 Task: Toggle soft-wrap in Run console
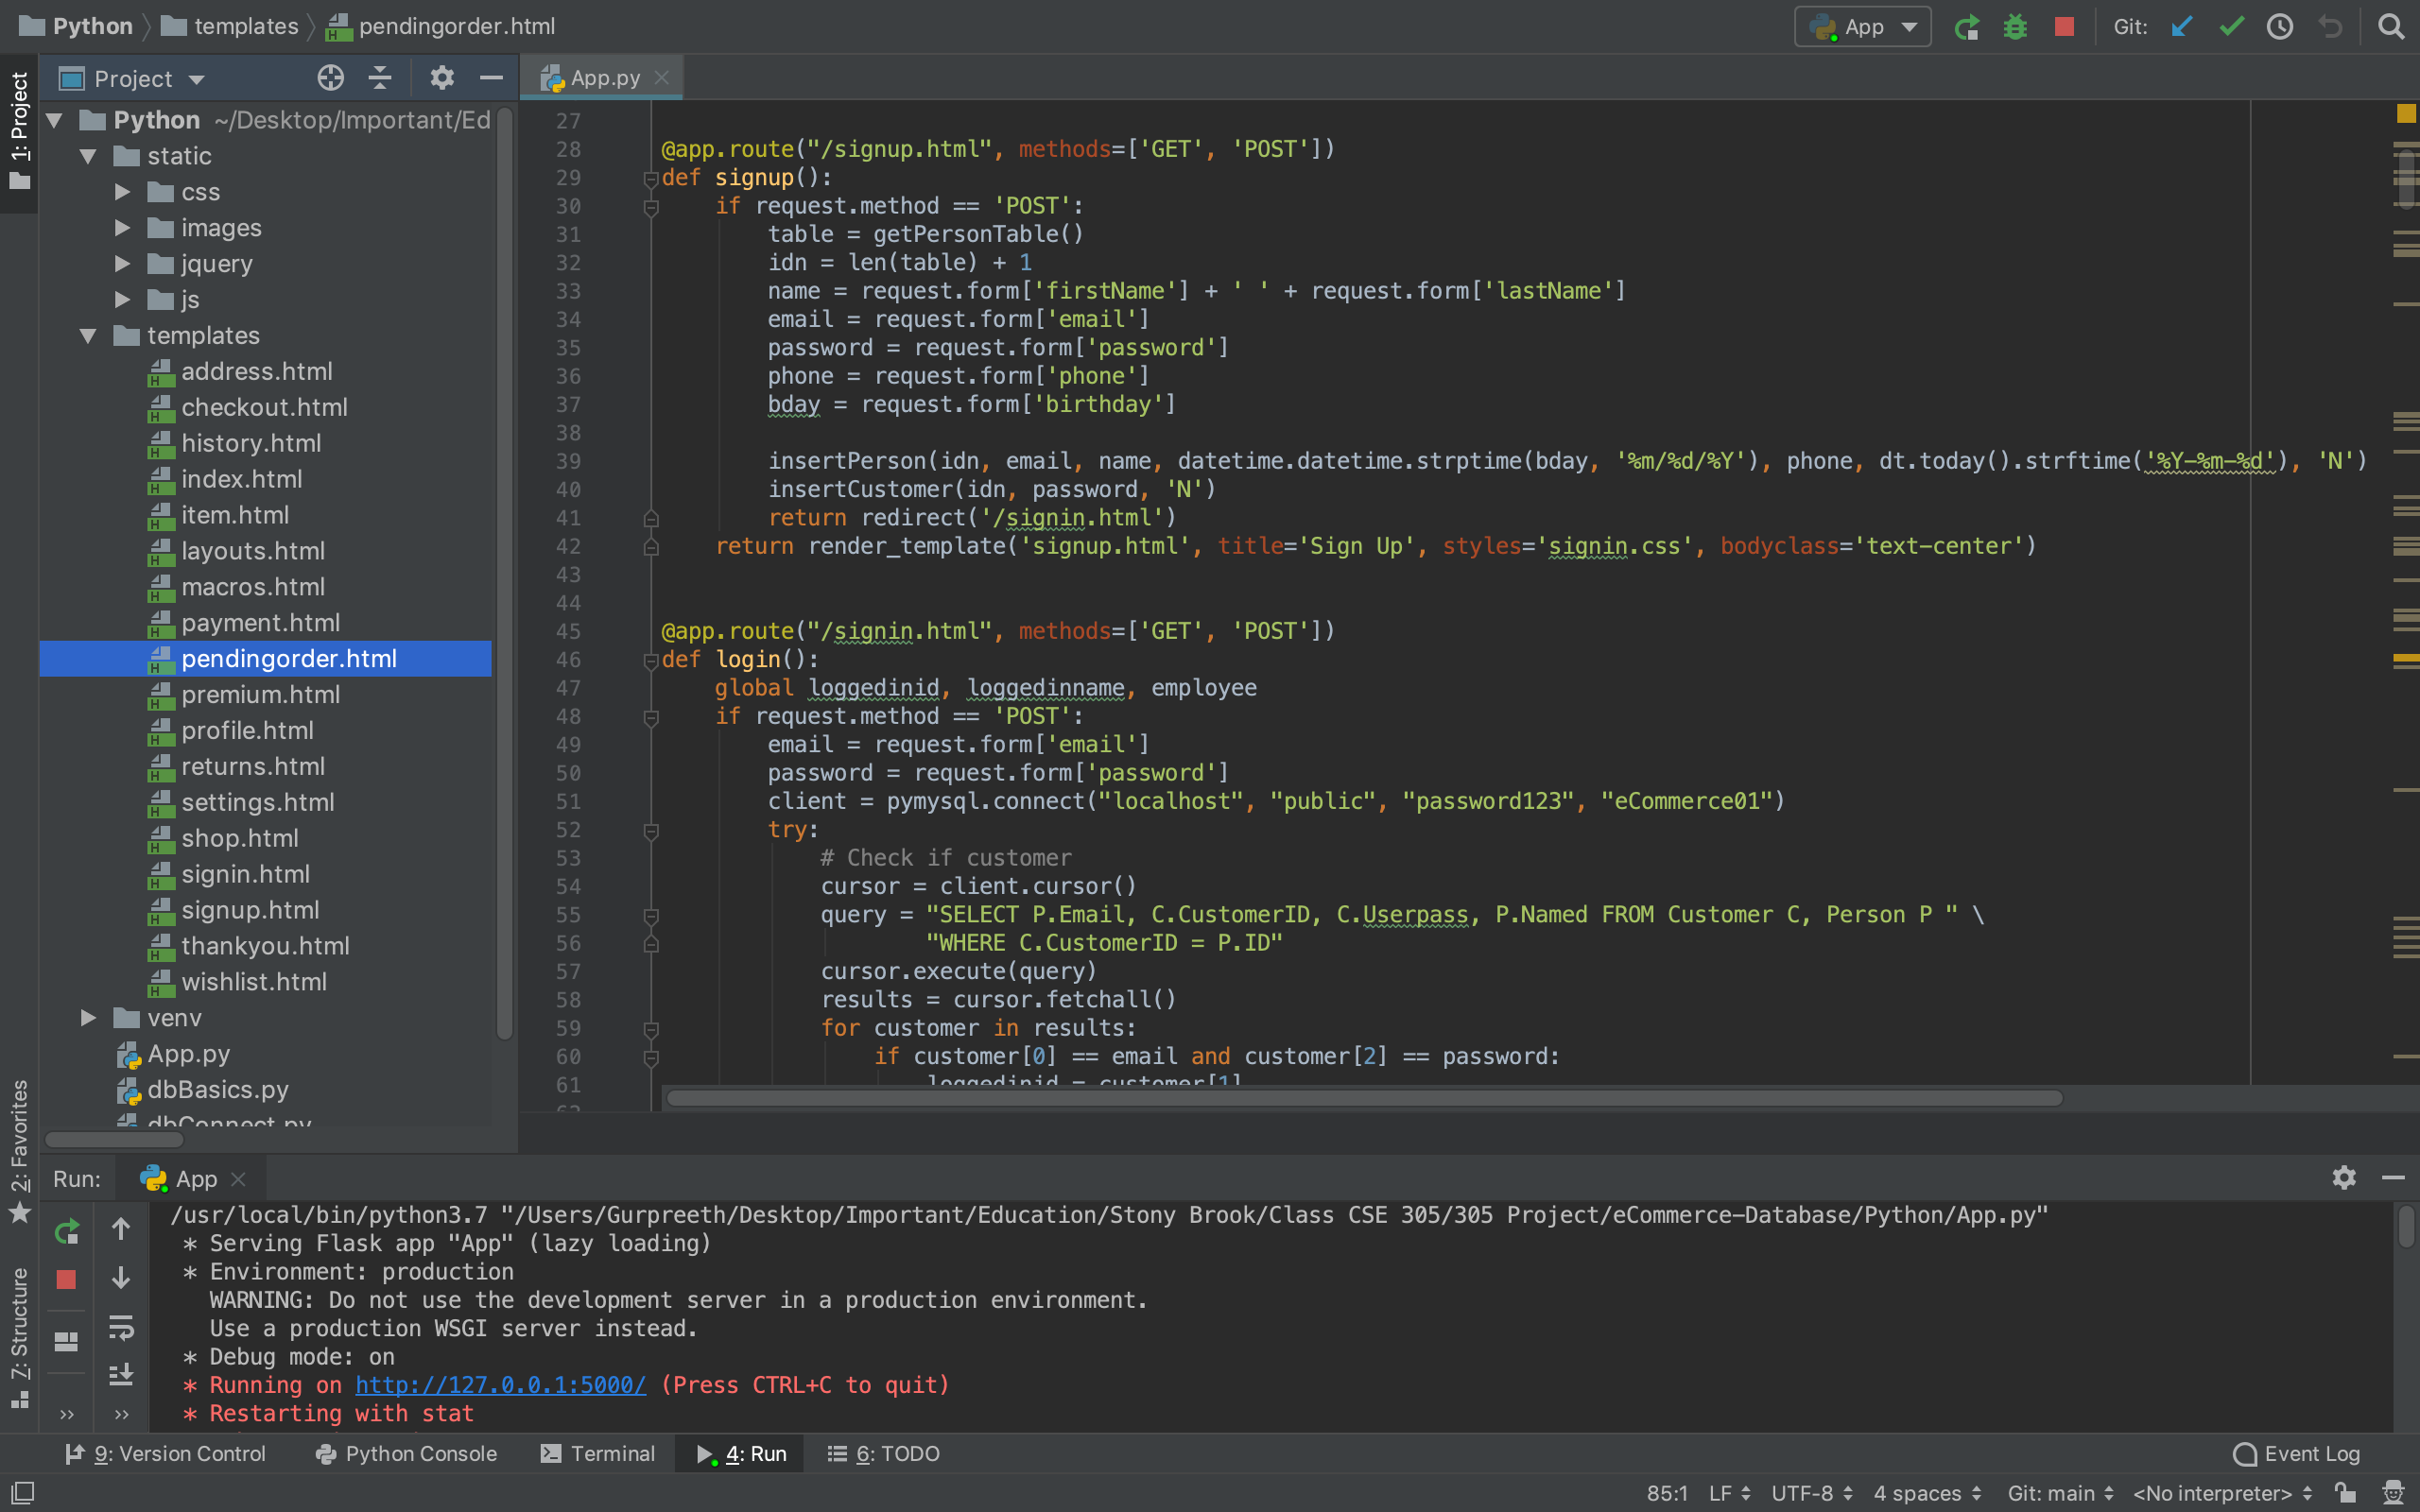(121, 1328)
